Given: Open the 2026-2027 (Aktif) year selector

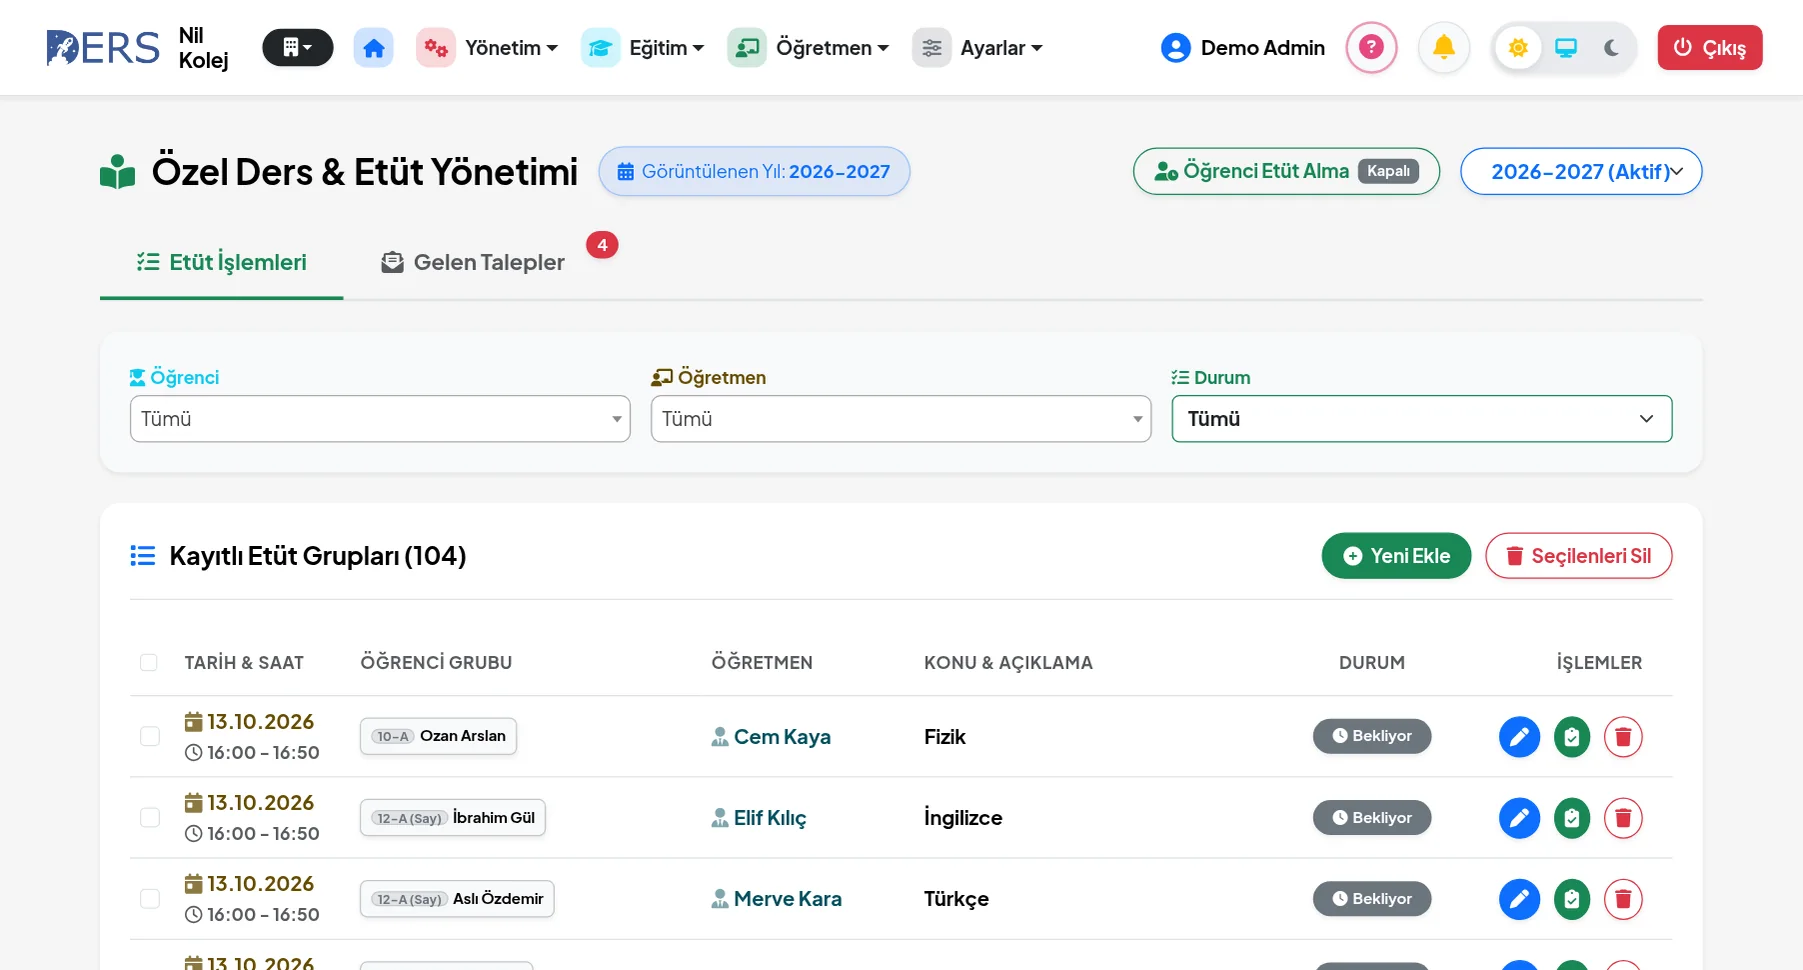Looking at the screenshot, I should [x=1581, y=171].
